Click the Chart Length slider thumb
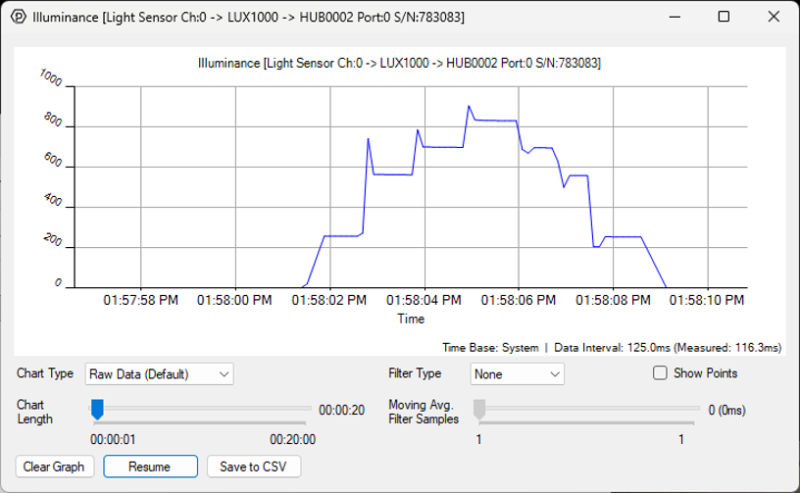 (97, 409)
